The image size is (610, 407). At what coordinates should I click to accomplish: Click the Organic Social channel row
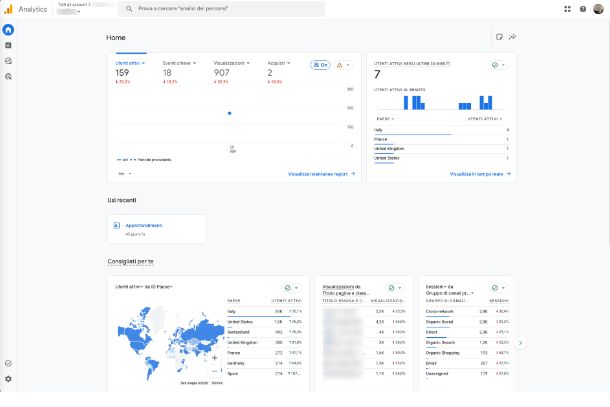(x=467, y=322)
